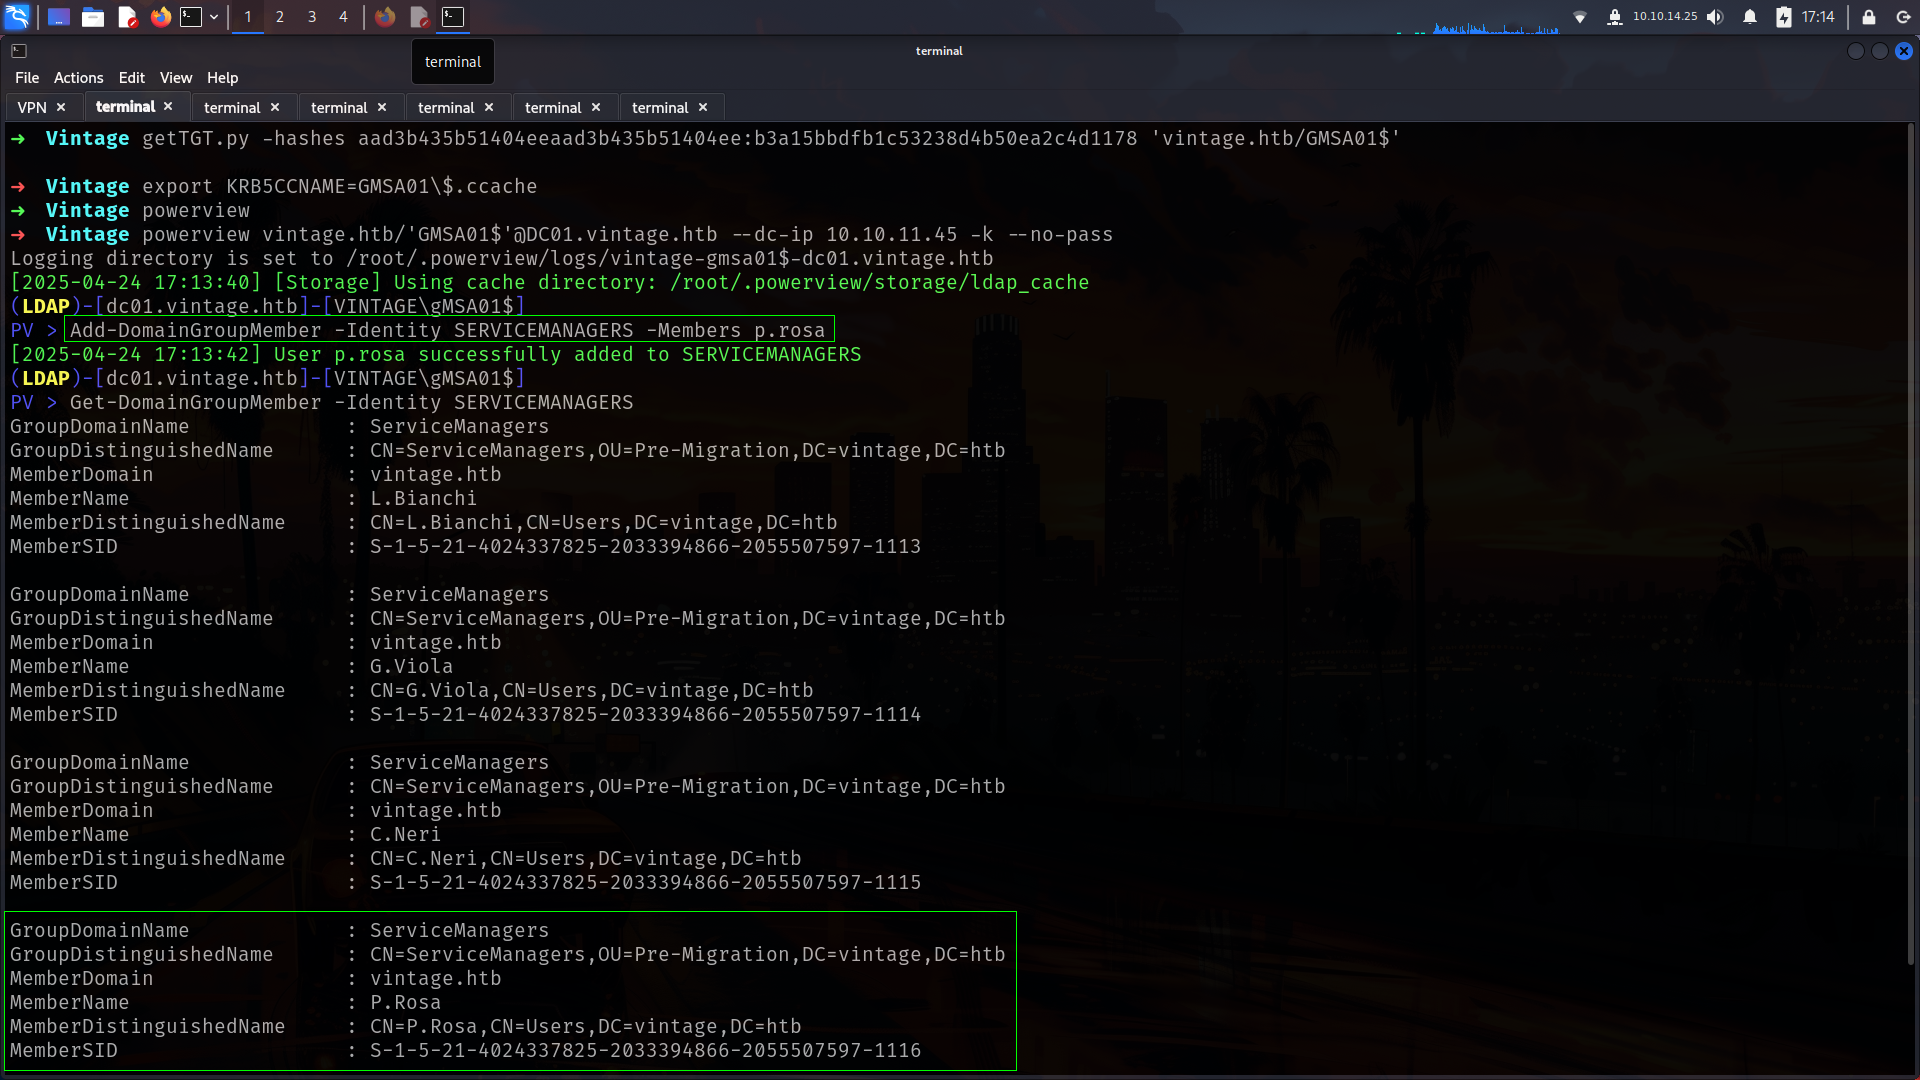This screenshot has height=1080, width=1920.
Task: Maximize the terminal window
Action: [x=1880, y=51]
